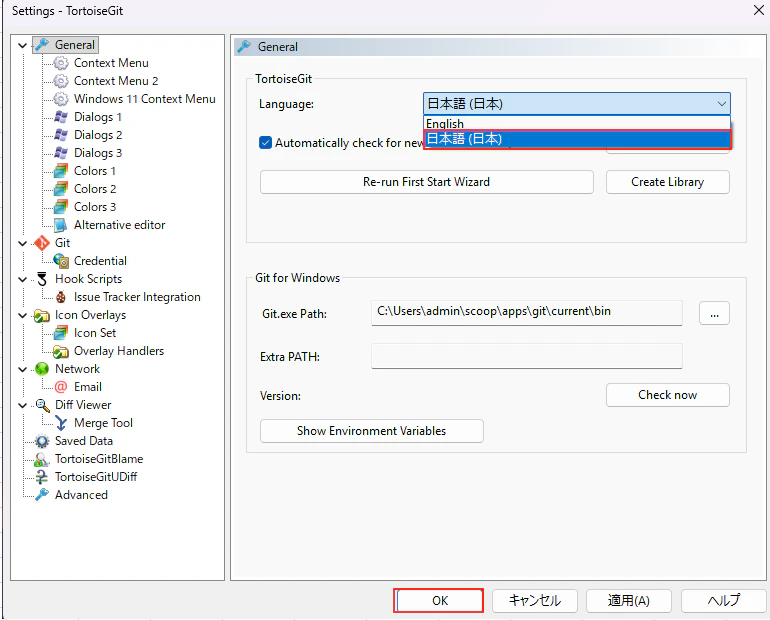
Task: Click the Context Menu gear icon
Action: click(61, 63)
